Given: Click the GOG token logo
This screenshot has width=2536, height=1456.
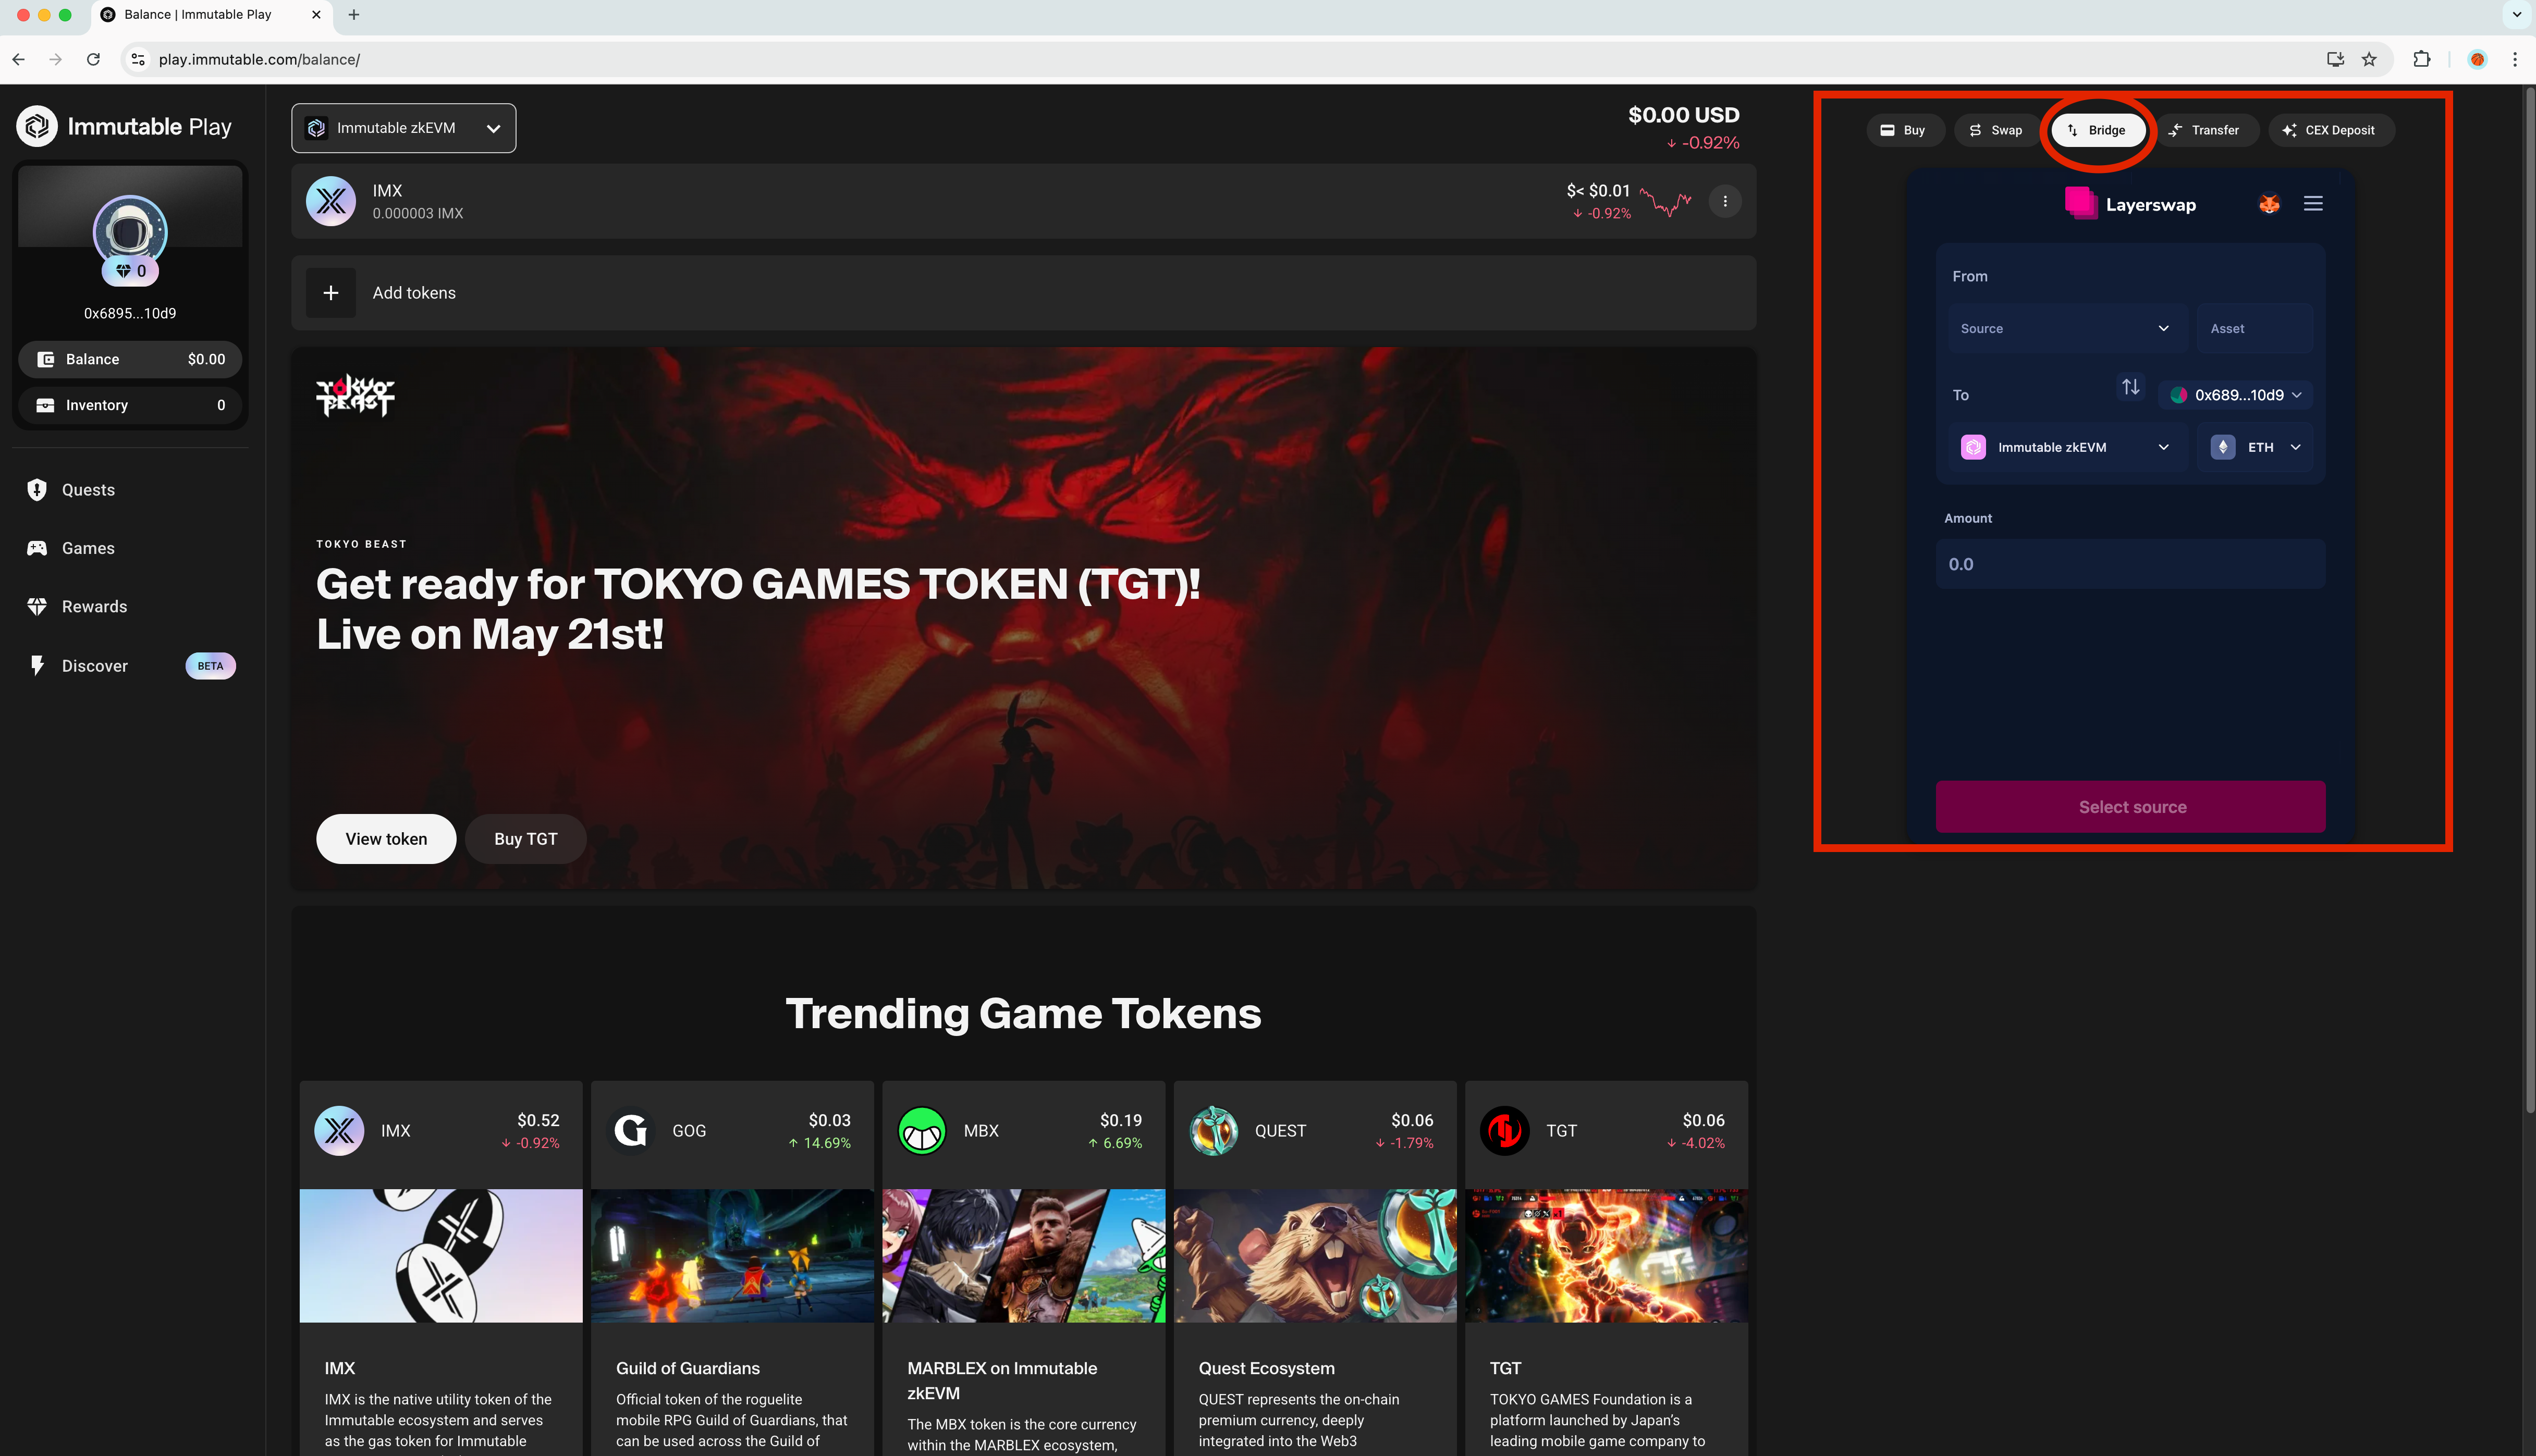Looking at the screenshot, I should pyautogui.click(x=631, y=1131).
